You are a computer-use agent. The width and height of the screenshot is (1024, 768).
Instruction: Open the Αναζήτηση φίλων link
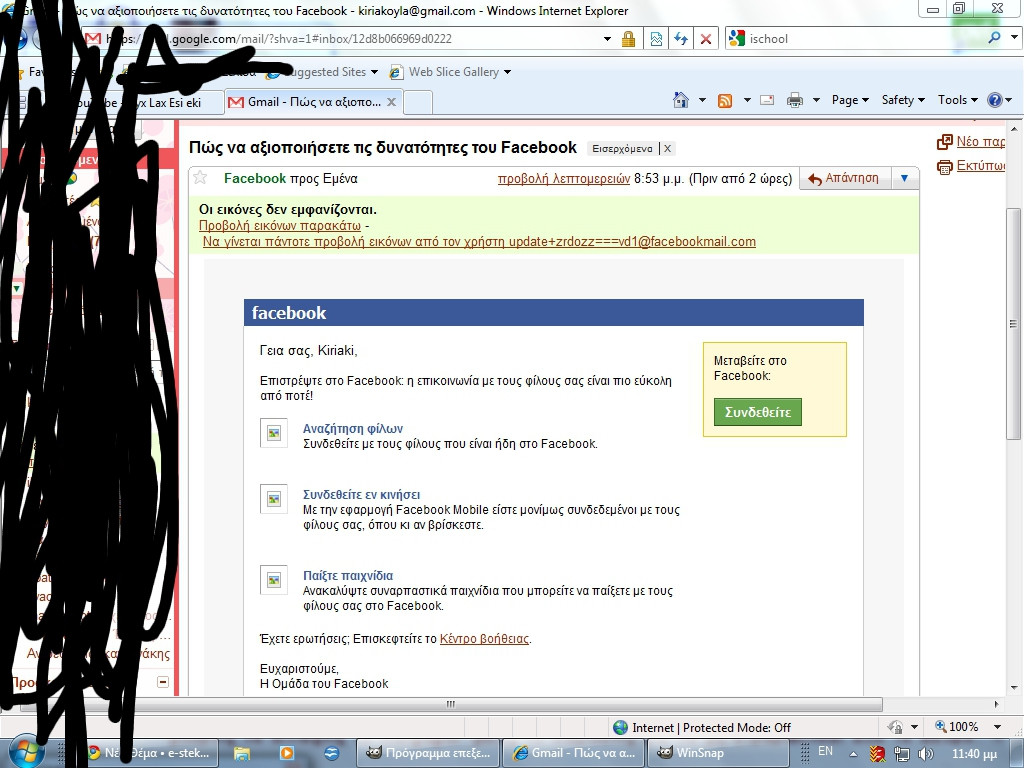point(353,428)
